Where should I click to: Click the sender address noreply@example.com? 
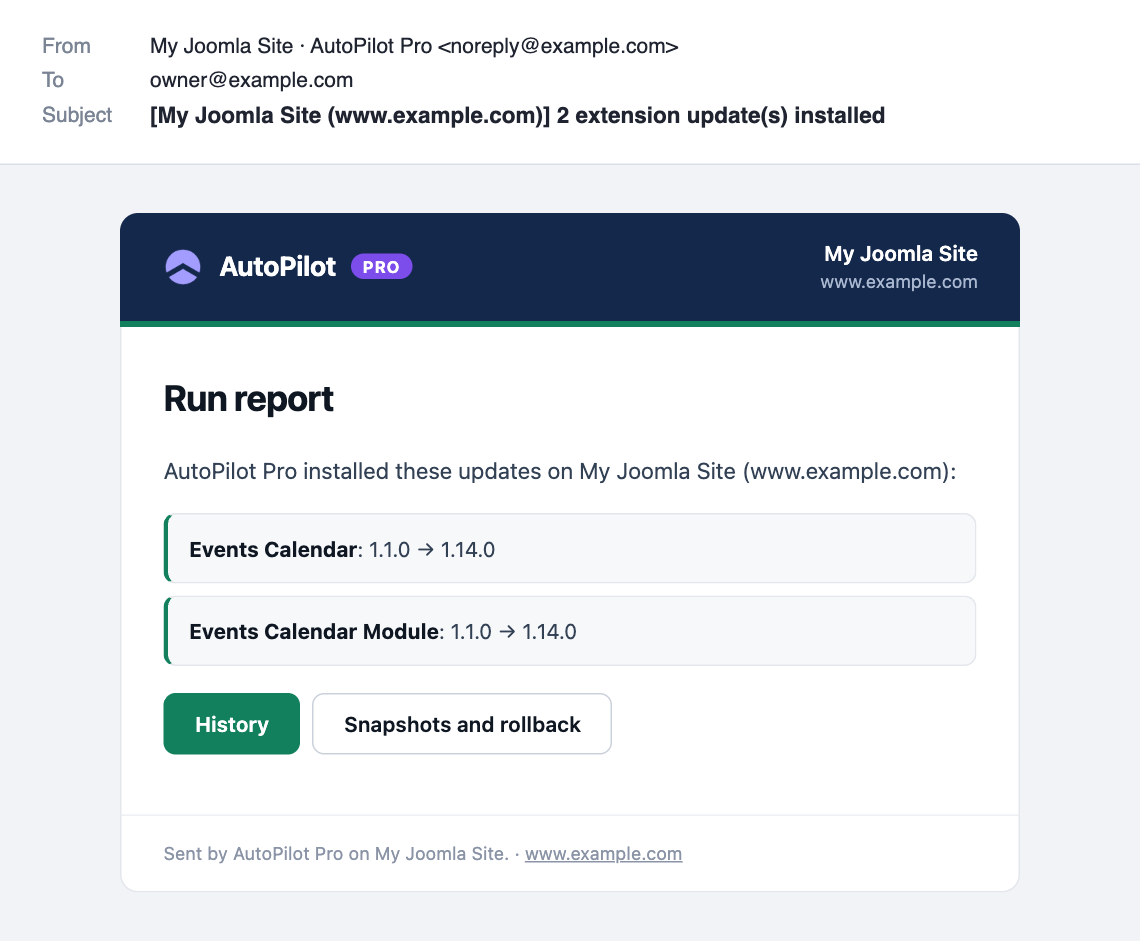[558, 46]
